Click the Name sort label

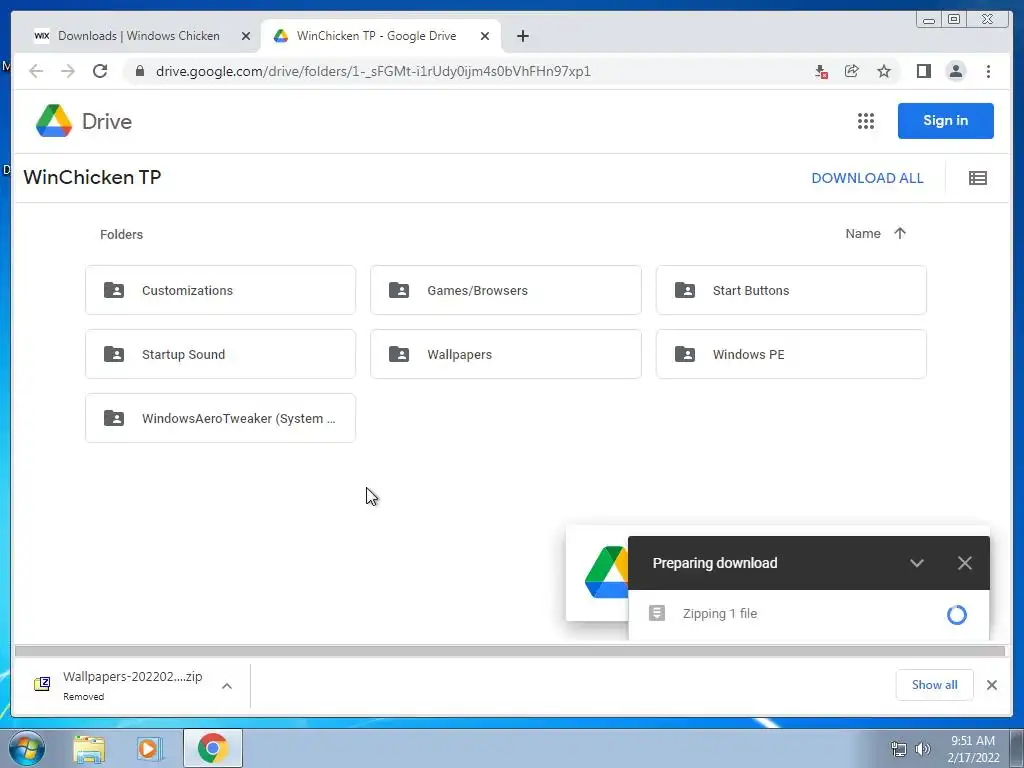(863, 233)
